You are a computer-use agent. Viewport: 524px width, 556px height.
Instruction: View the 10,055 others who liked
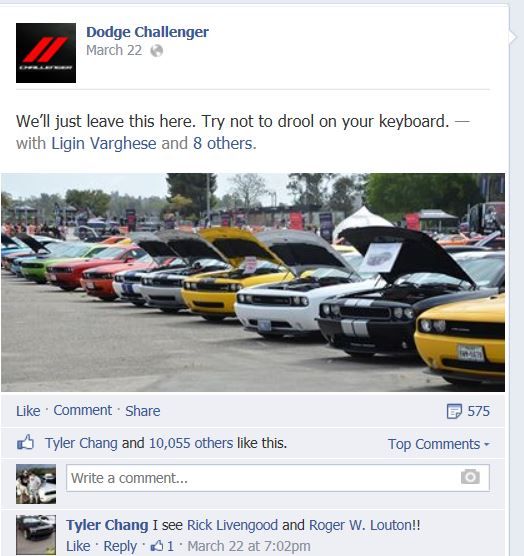point(191,443)
